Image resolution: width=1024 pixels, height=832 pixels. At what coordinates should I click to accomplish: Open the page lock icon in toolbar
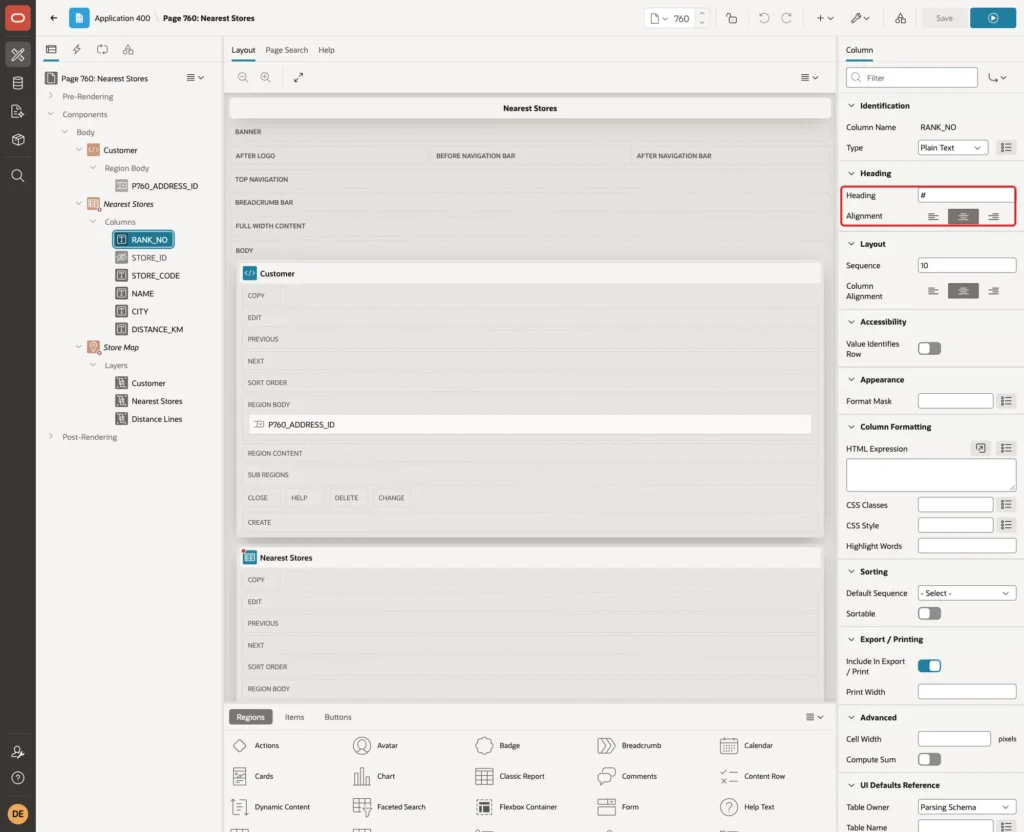731,18
